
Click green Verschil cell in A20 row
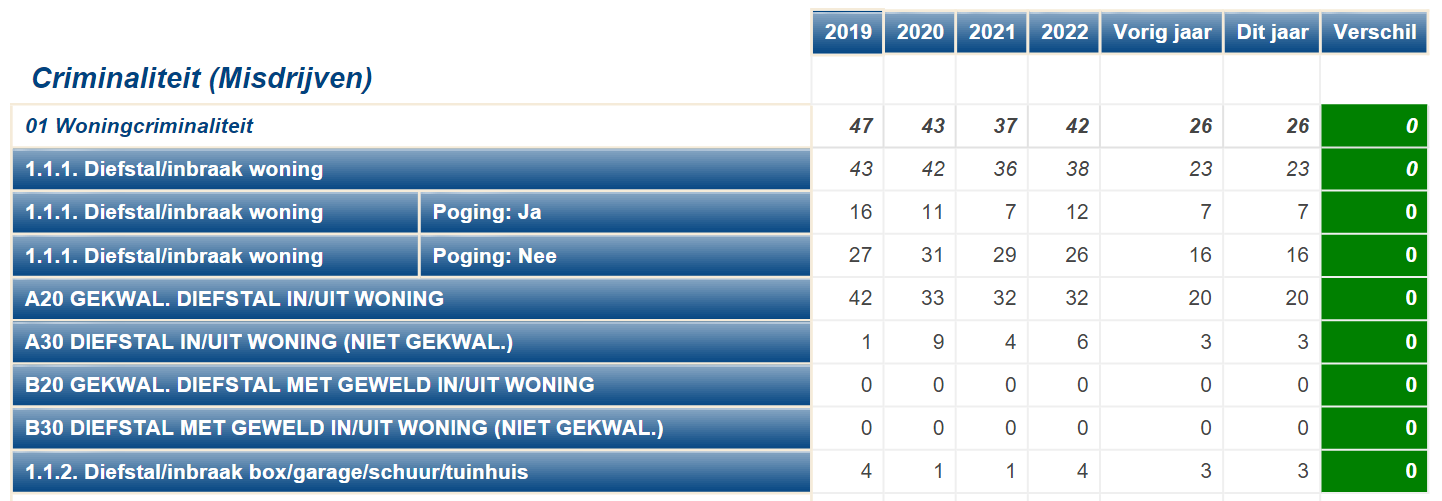coord(1375,299)
